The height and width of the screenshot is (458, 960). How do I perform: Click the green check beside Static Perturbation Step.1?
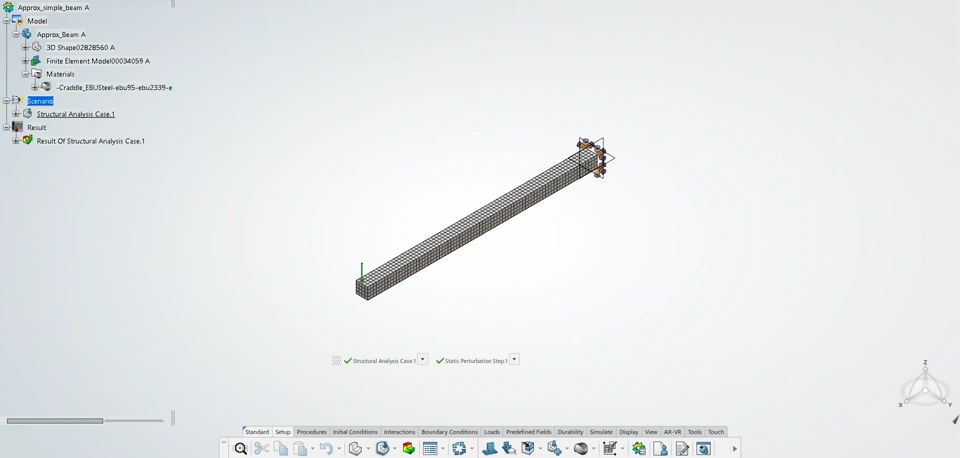[x=440, y=361]
